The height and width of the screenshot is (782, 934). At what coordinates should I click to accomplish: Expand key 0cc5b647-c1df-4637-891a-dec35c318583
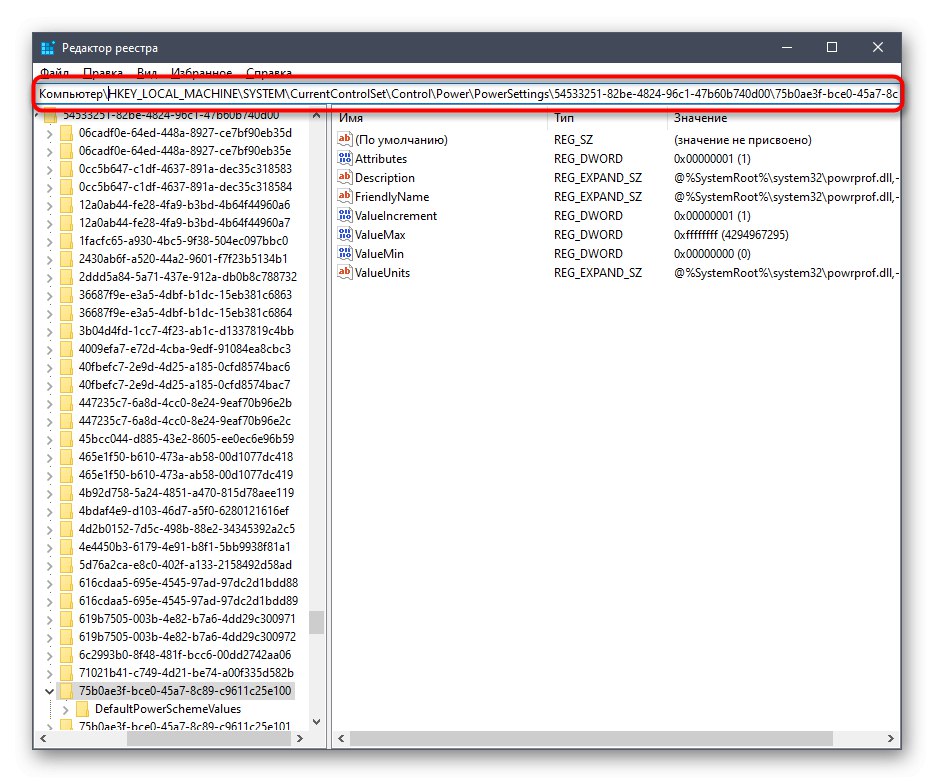point(49,169)
